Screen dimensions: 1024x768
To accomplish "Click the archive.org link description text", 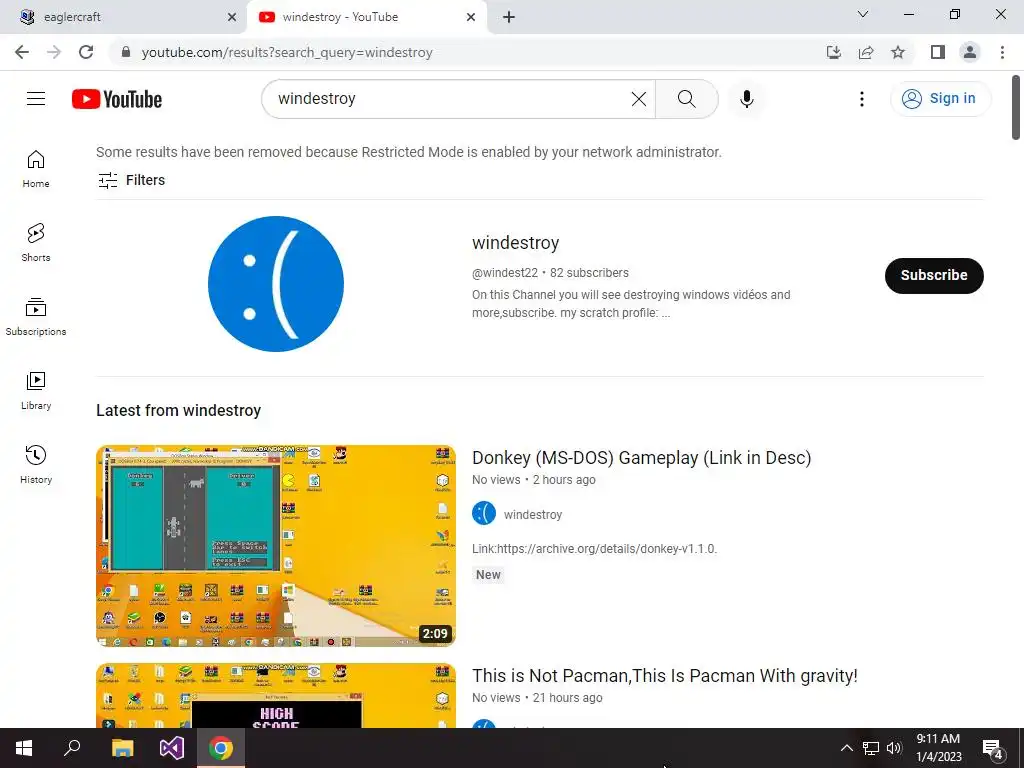I will coord(594,549).
